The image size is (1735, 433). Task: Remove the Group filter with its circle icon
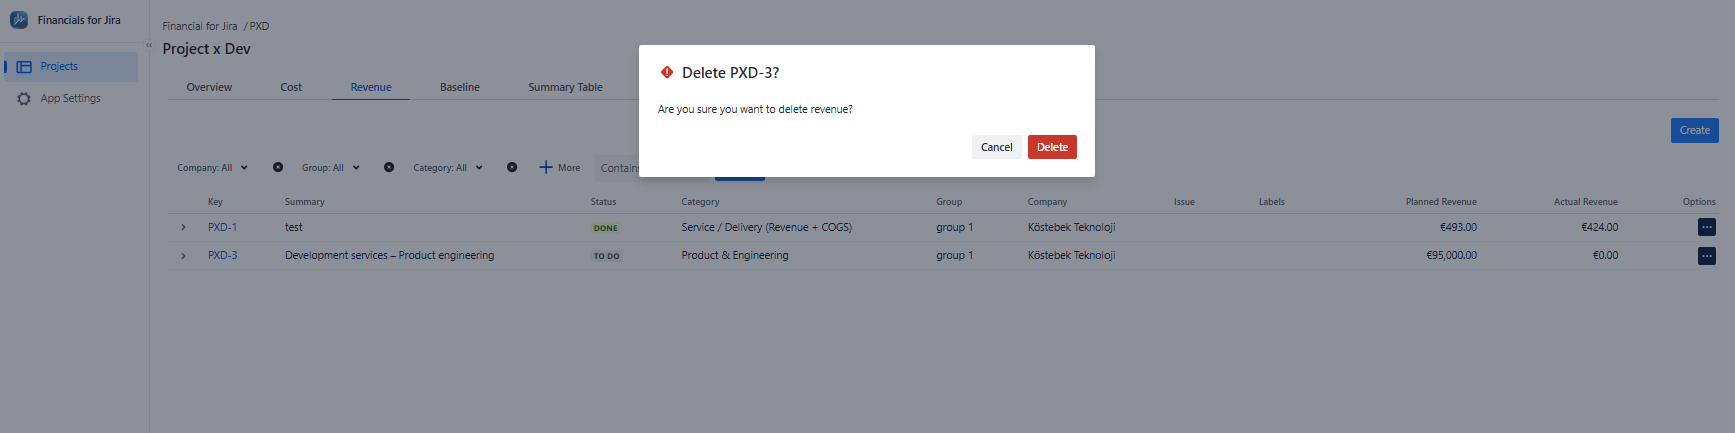coord(389,167)
